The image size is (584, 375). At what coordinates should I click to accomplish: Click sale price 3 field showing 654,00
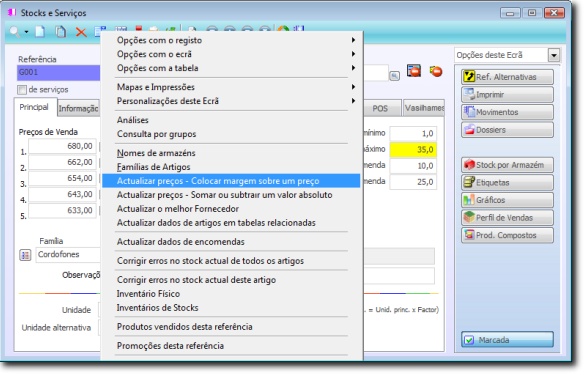point(63,178)
